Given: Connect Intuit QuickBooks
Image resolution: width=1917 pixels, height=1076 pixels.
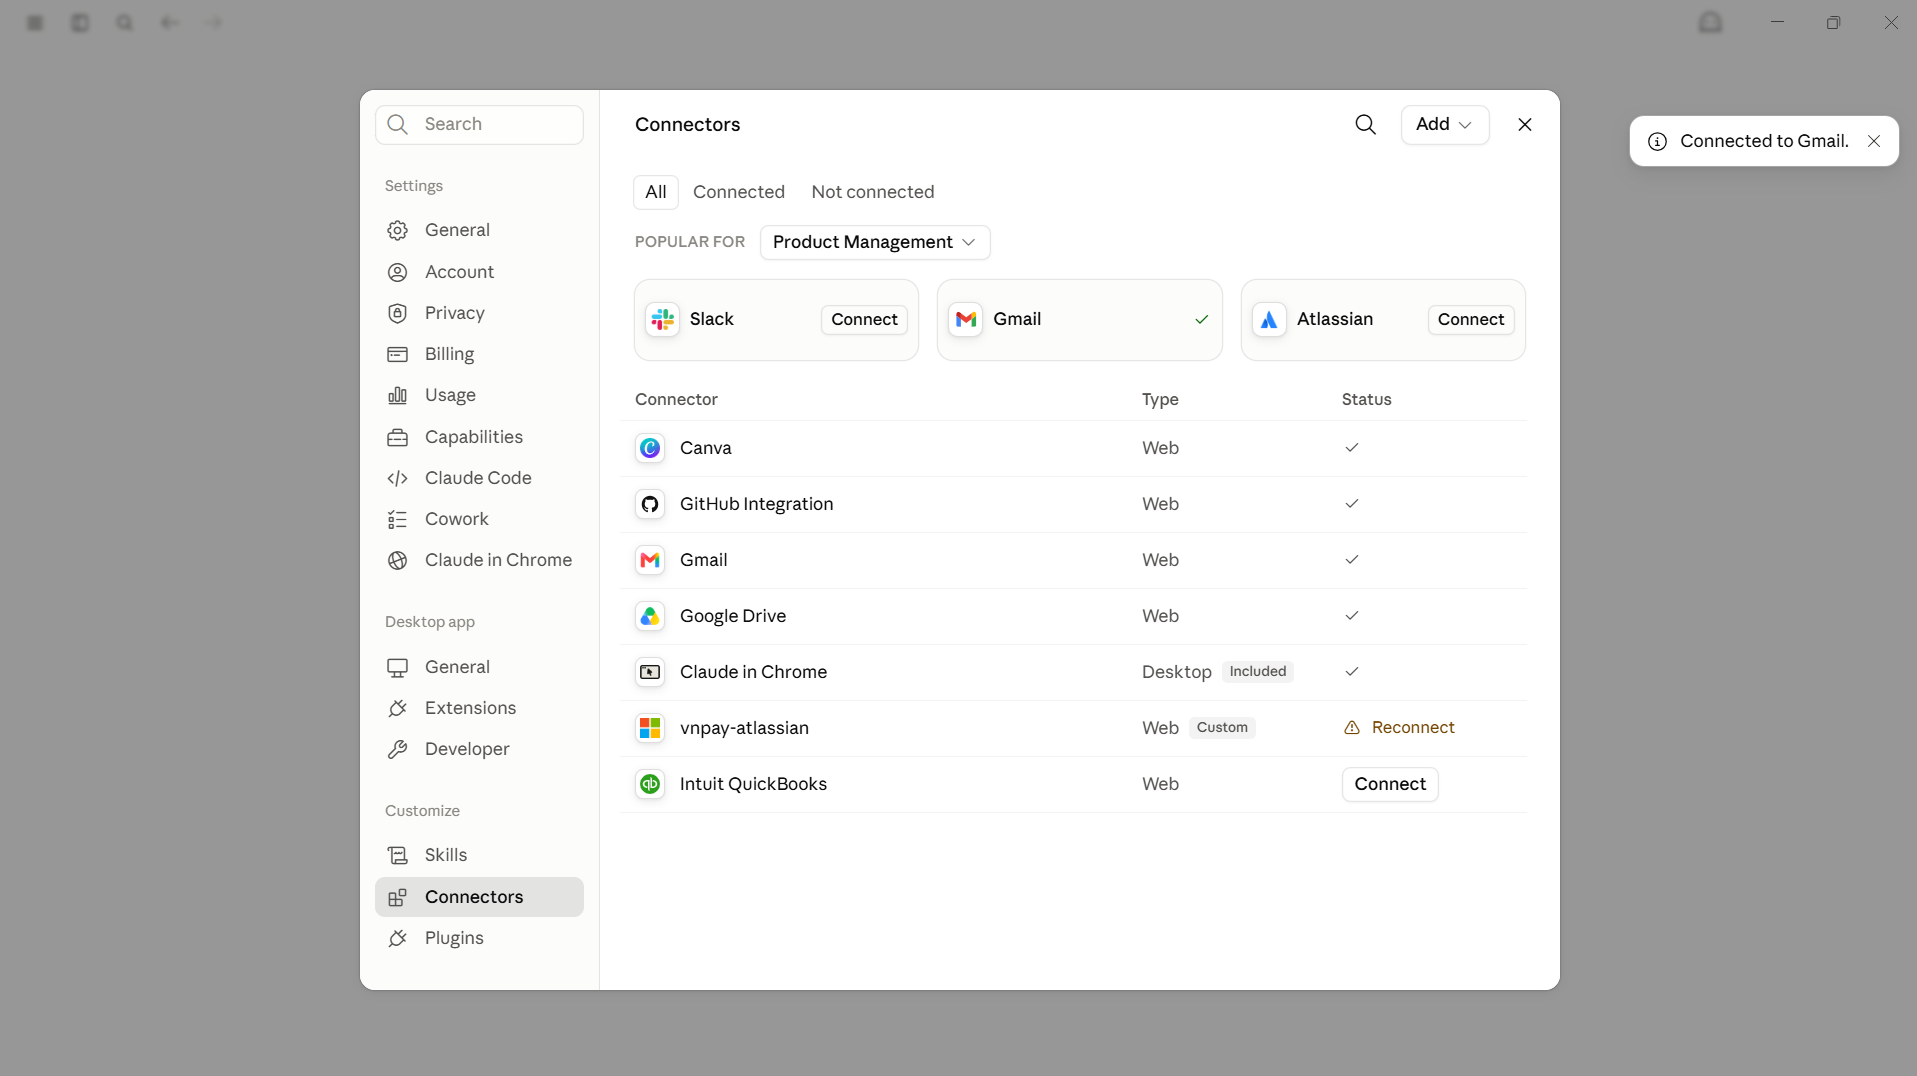Looking at the screenshot, I should [x=1390, y=784].
